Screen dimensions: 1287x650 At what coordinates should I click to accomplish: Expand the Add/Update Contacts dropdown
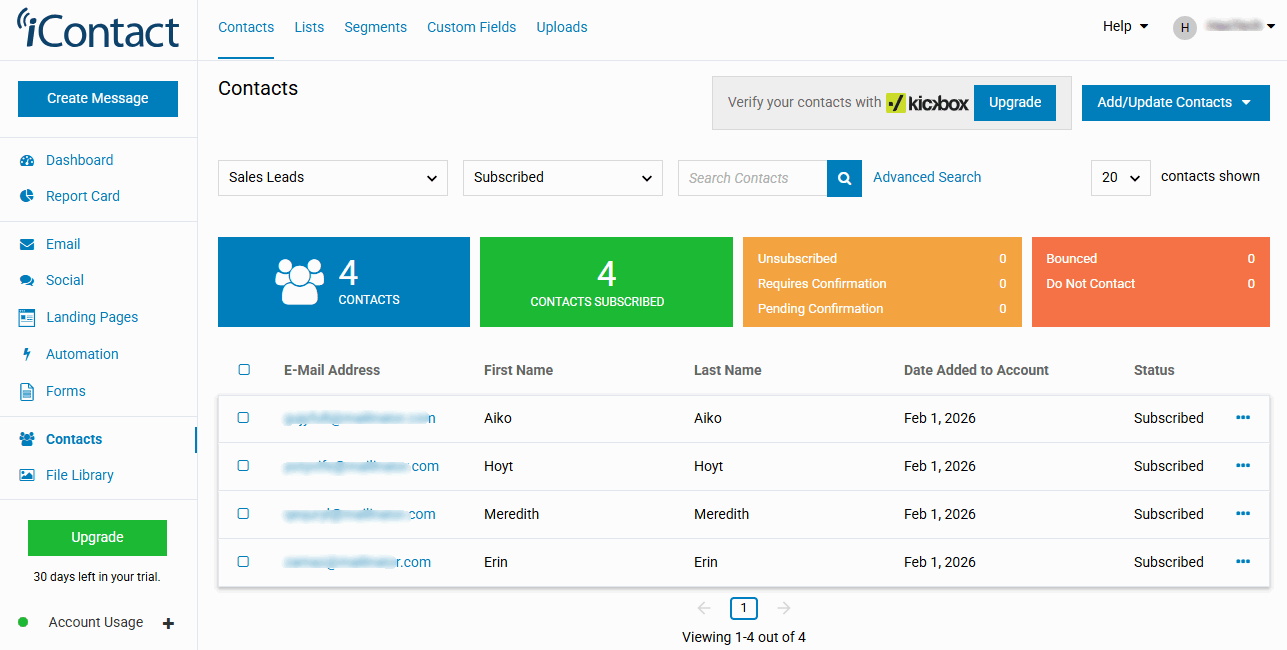pos(1175,102)
